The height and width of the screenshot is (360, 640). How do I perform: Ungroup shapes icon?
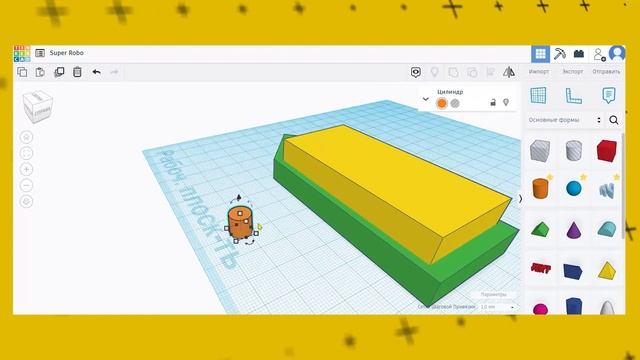tap(472, 72)
